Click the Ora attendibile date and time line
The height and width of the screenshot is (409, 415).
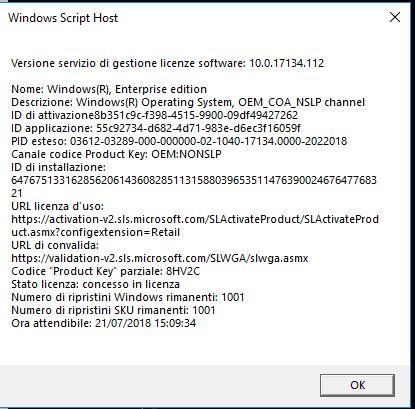[x=104, y=323]
